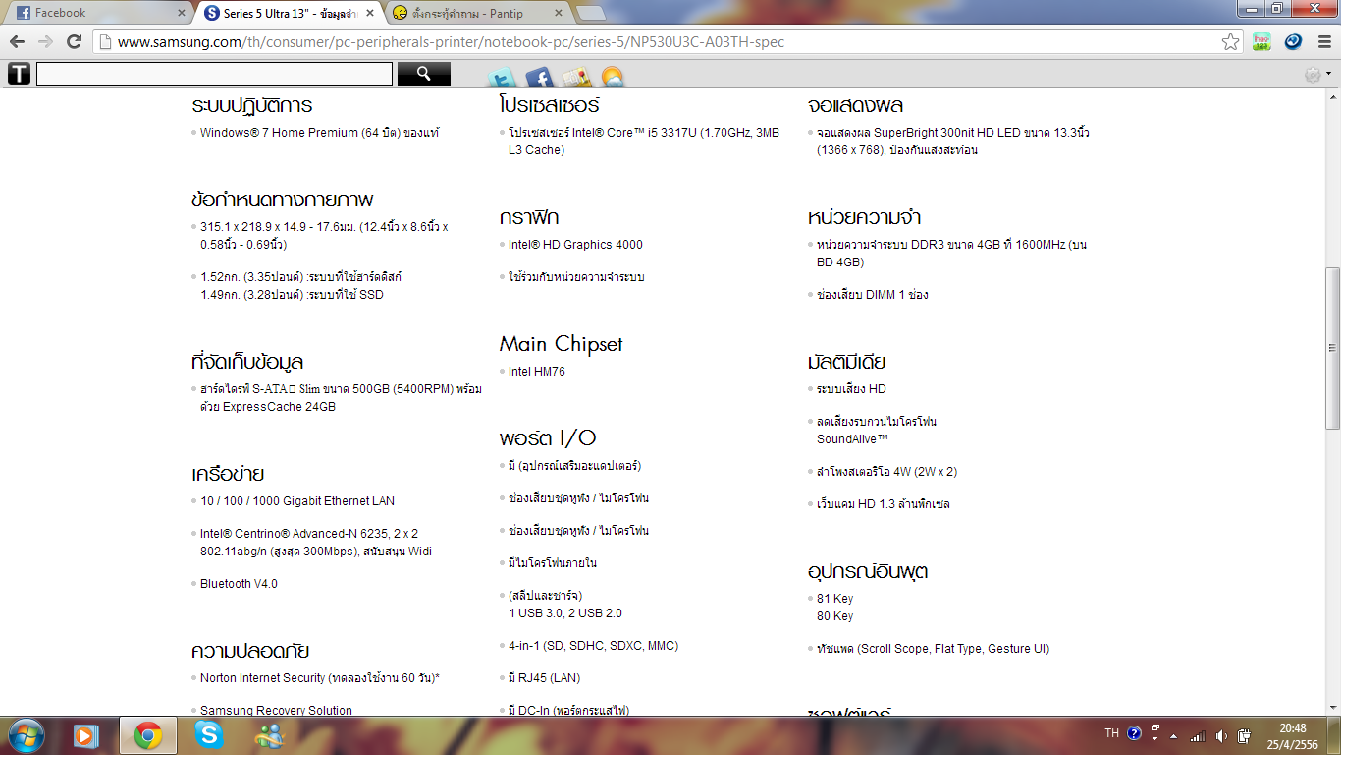Click the browser forward arrow
Viewport: 1366px width, 768px height.
tap(45, 41)
